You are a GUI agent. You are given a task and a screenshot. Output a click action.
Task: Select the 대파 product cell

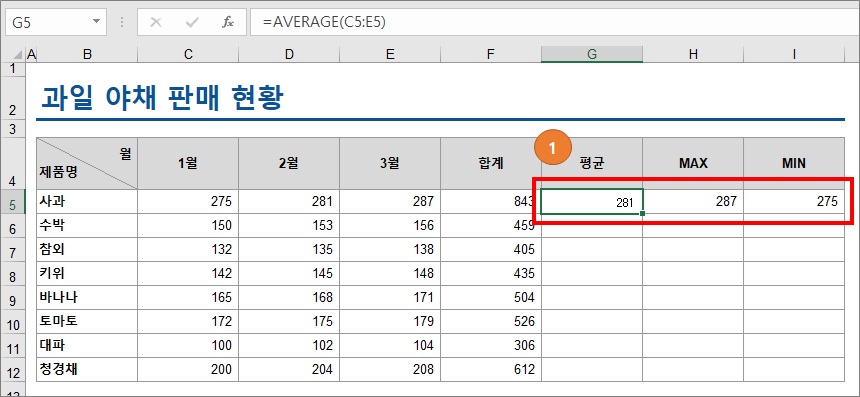point(87,345)
